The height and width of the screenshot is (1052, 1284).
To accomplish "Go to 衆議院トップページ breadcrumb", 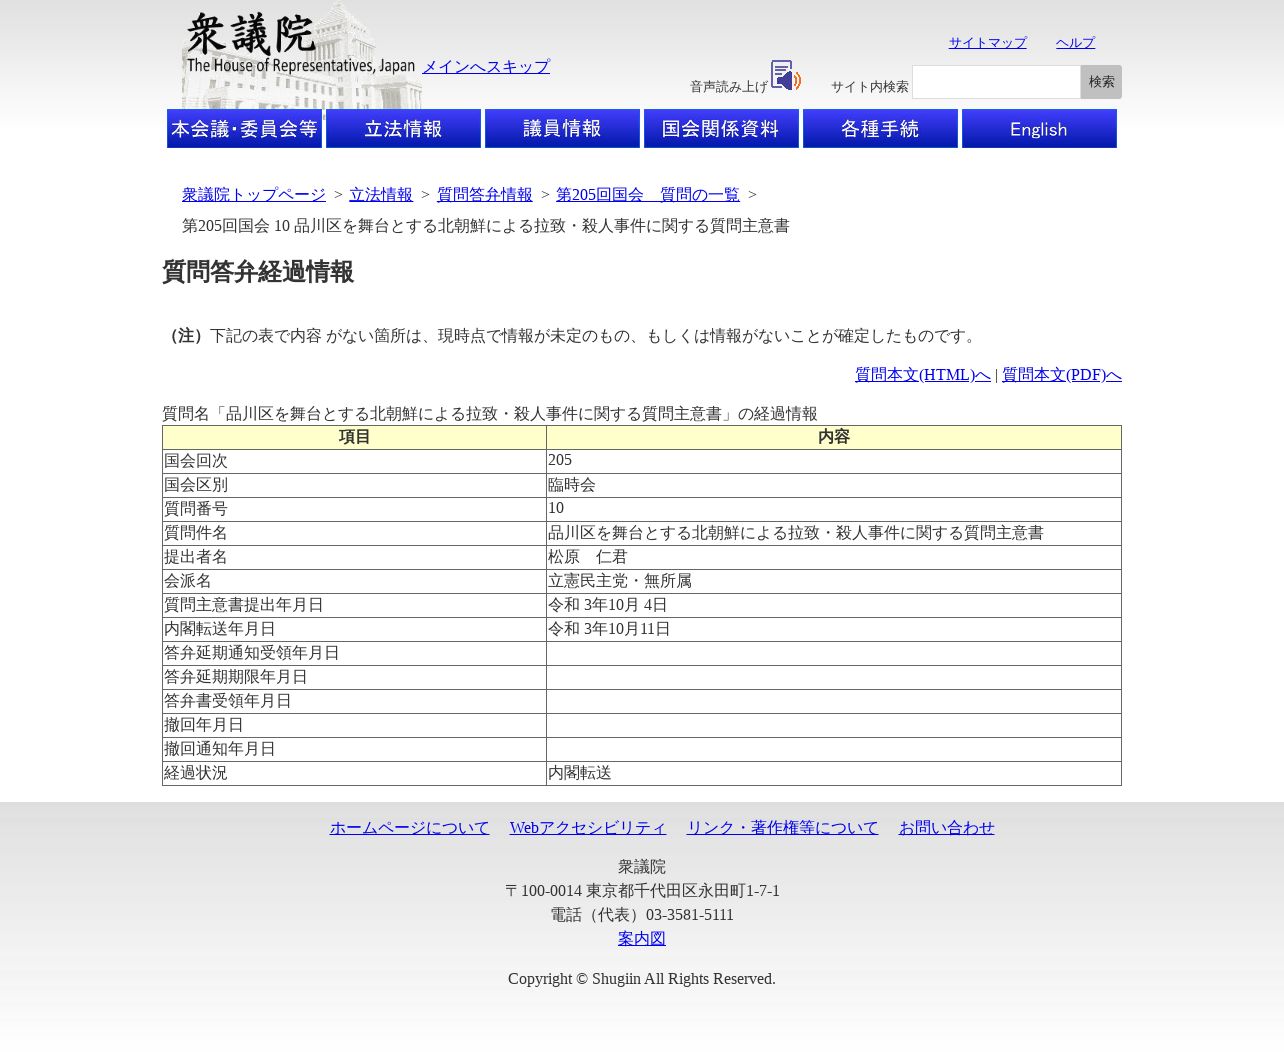I will [x=254, y=194].
